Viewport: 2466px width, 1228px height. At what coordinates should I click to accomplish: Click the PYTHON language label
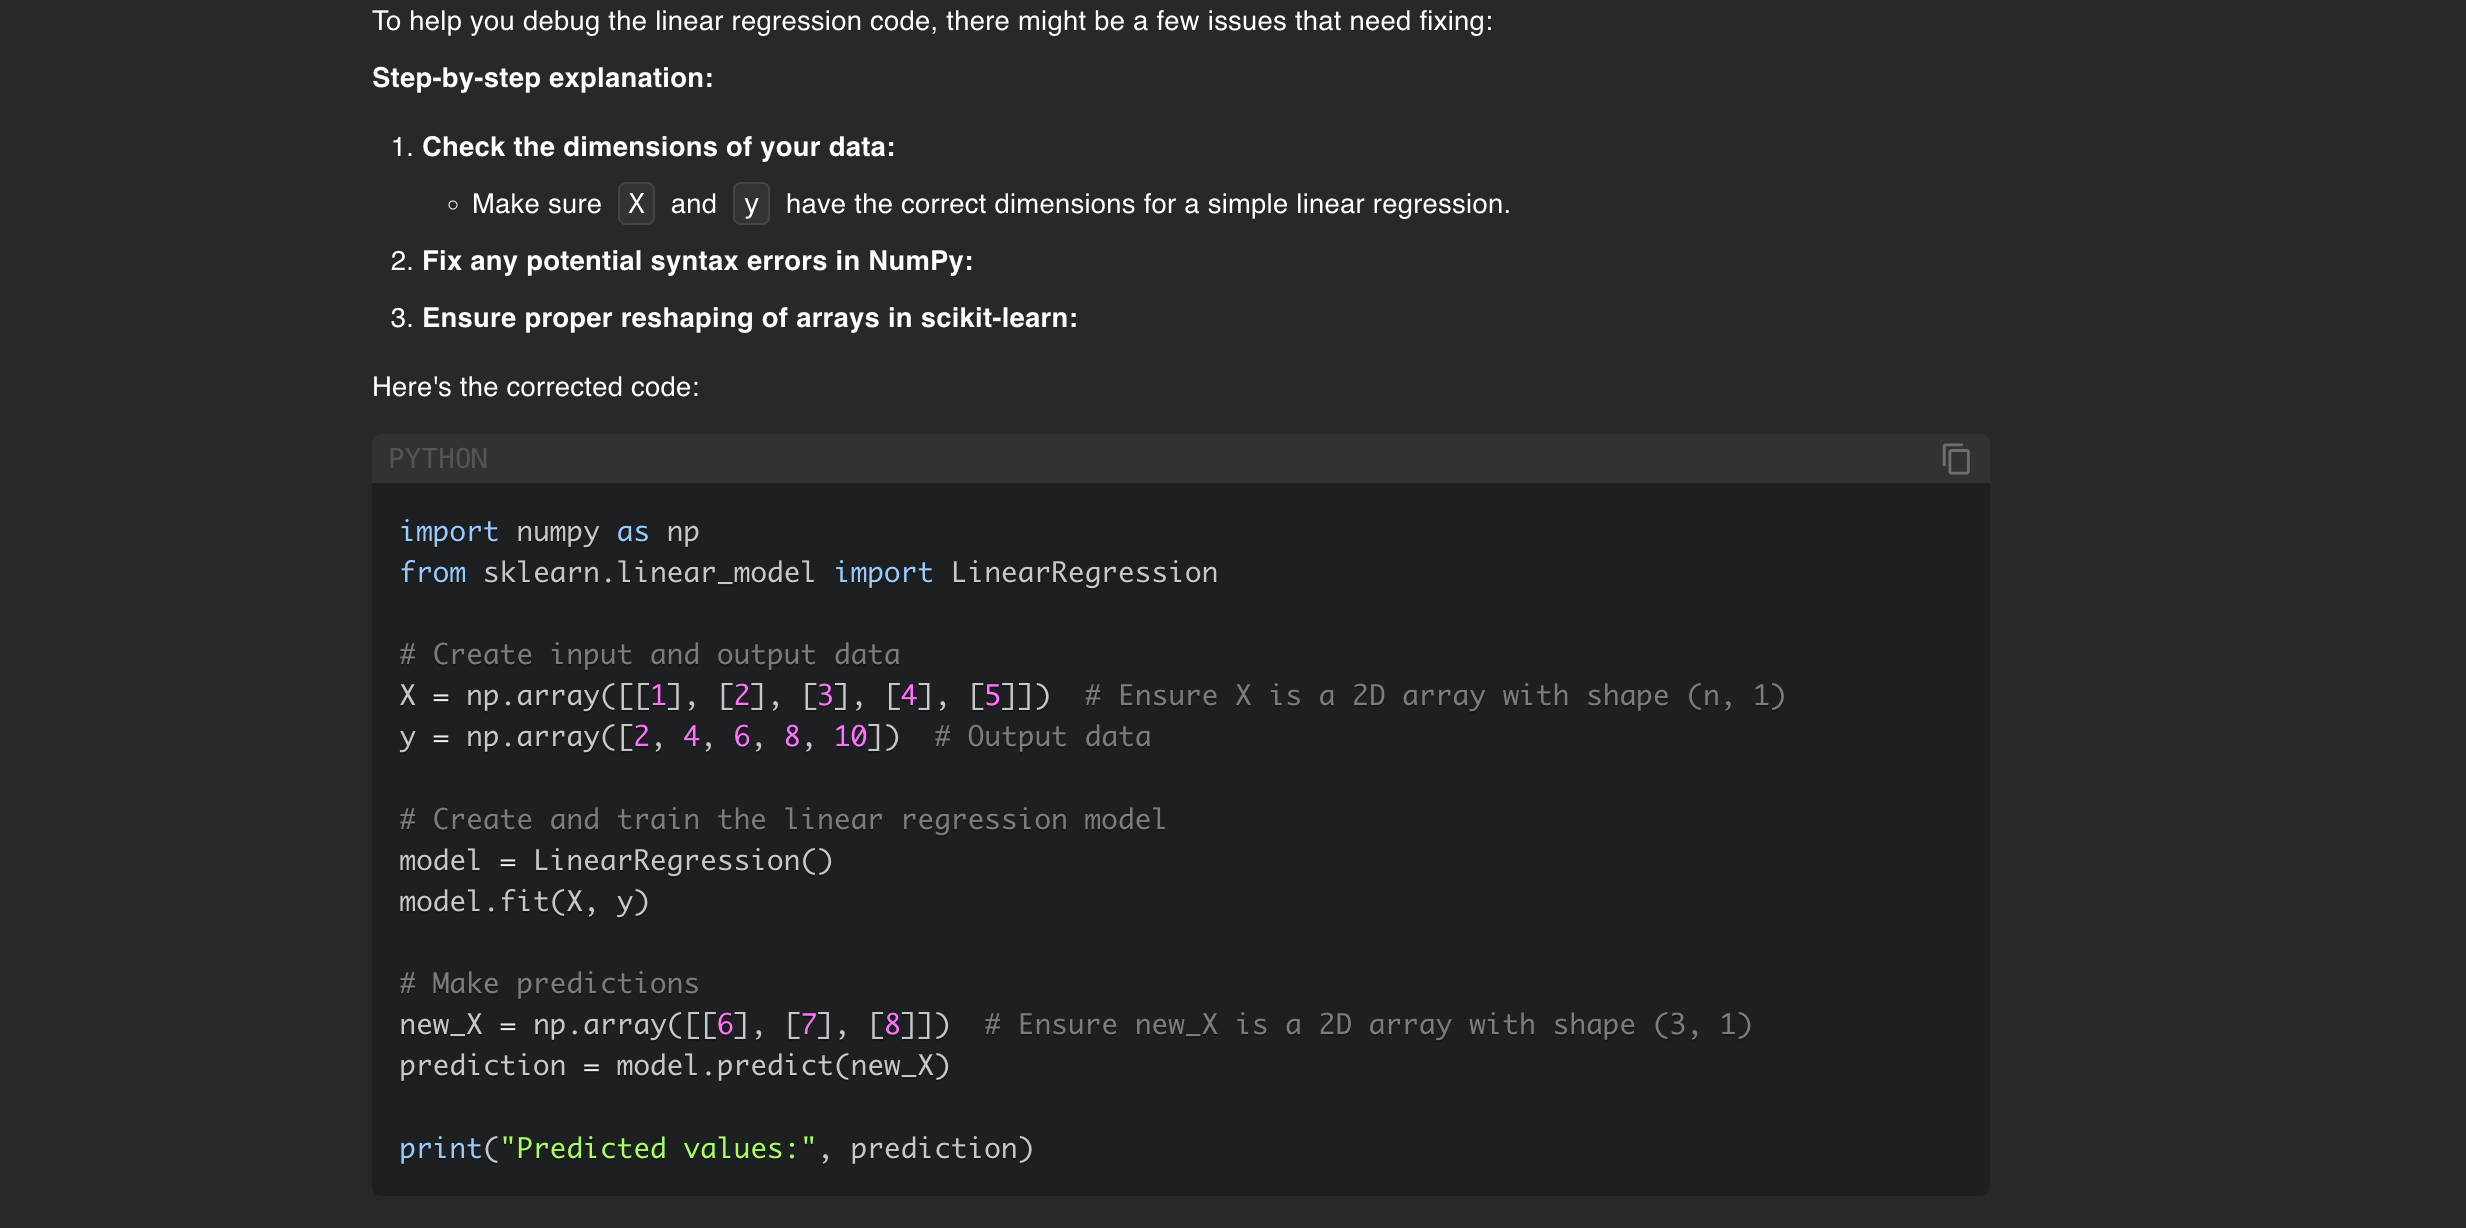pyautogui.click(x=438, y=459)
